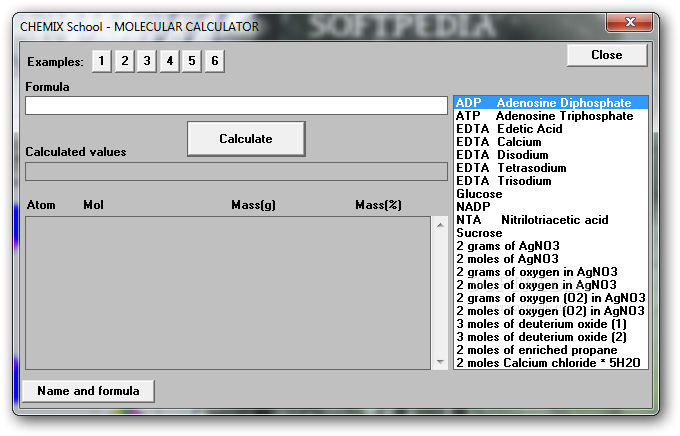Load example 3
Viewport: 680px width, 436px height.
147,61
